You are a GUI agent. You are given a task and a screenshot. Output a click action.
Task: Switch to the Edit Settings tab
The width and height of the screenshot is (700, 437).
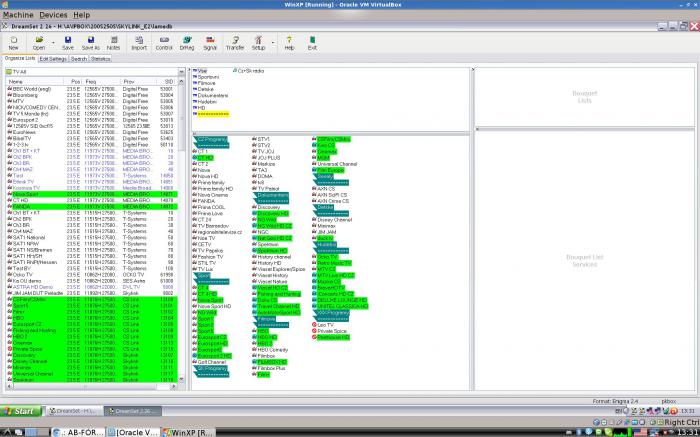pyautogui.click(x=53, y=58)
